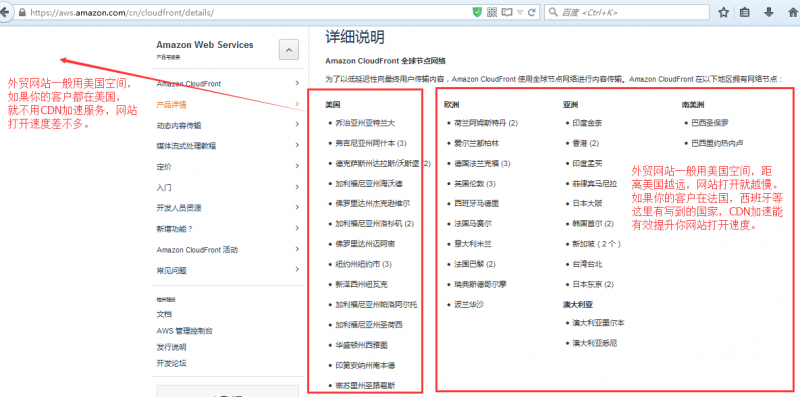Image resolution: width=800 pixels, height=397 pixels.
Task: Click the chevron next to 常见问题
Action: point(297,269)
